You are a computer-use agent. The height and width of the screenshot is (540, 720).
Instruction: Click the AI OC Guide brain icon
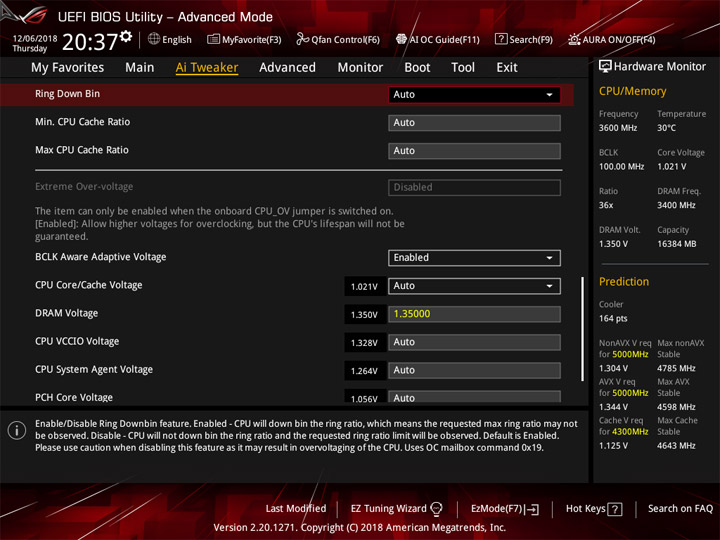(401, 39)
